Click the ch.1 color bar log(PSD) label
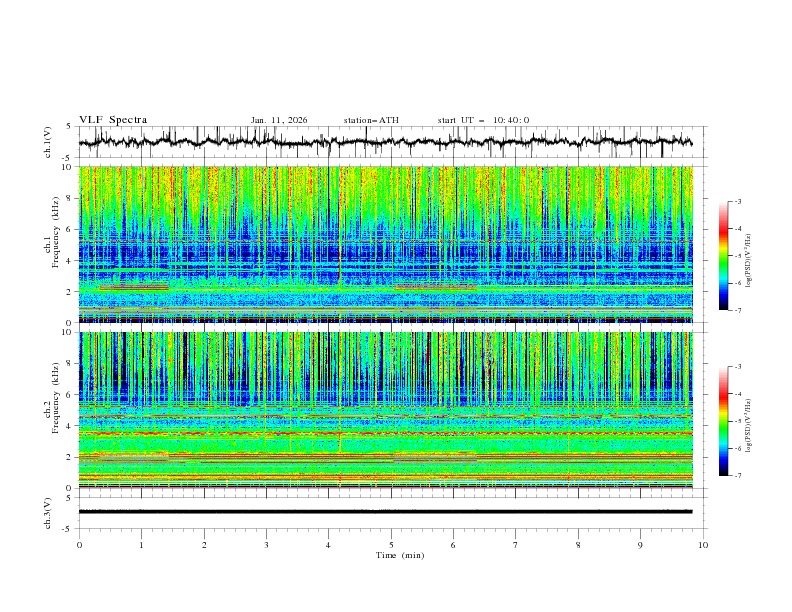The height and width of the screenshot is (612, 792). (748, 261)
